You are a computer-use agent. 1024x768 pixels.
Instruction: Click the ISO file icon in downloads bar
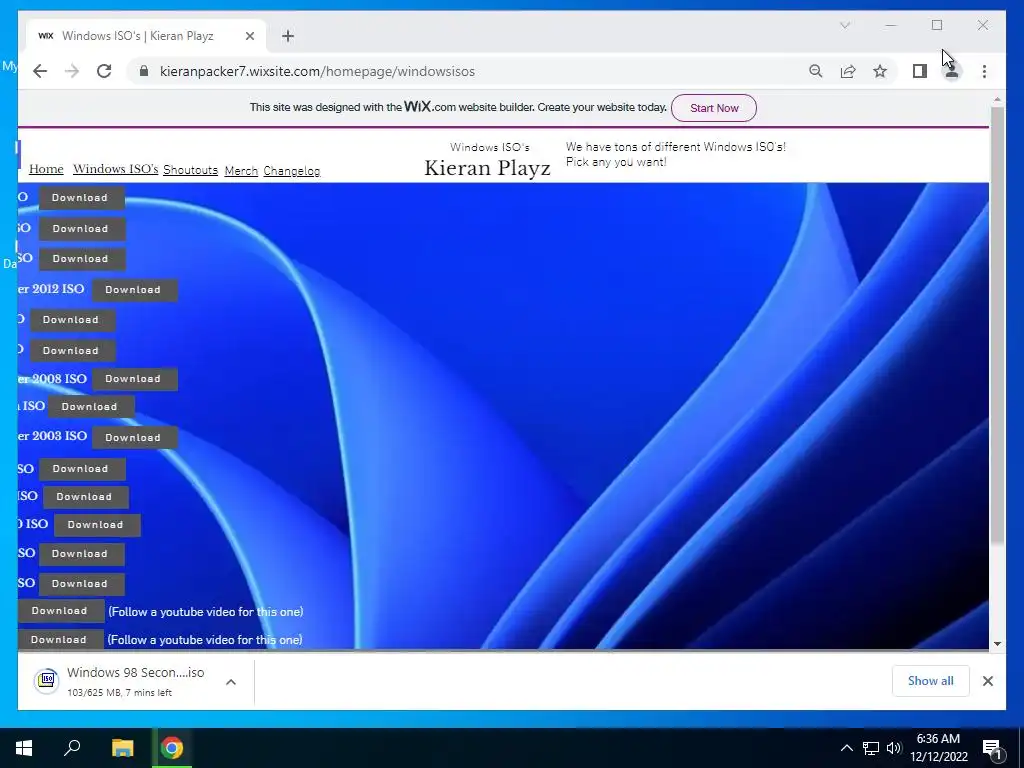coord(47,680)
